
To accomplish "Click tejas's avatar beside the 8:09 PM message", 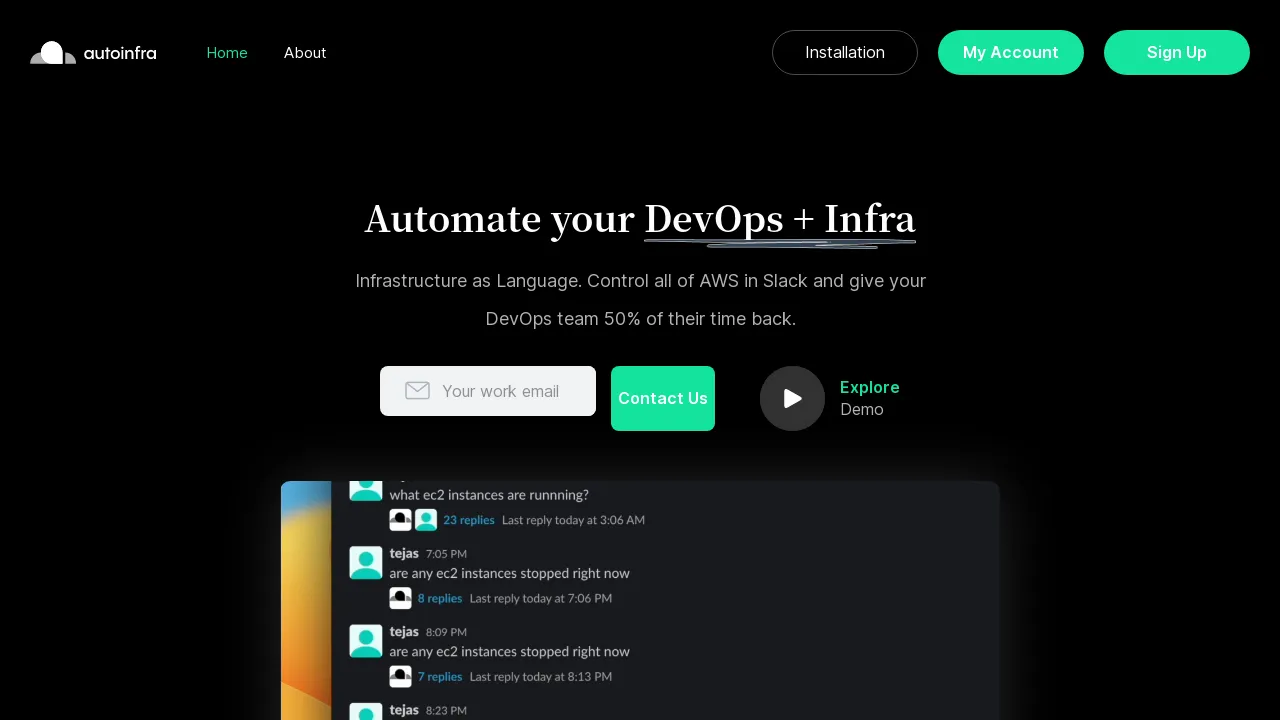I will click(365, 640).
